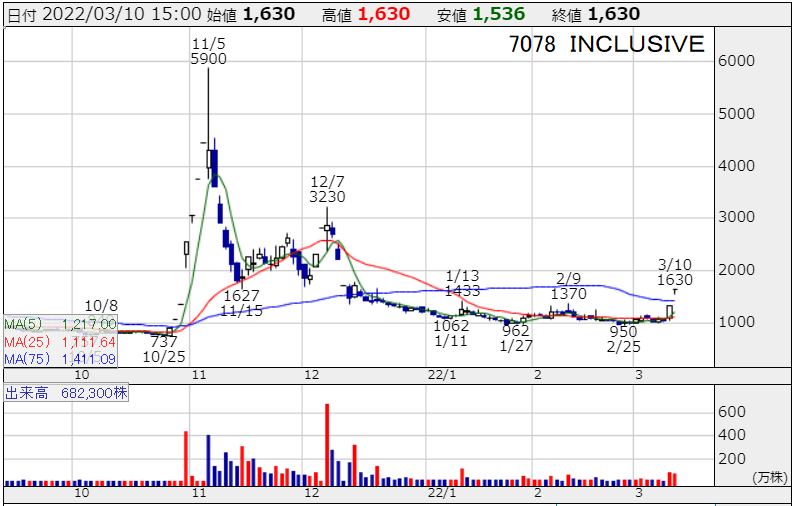Click the MA(75) moving average legend
This screenshot has width=794, height=506.
point(60,358)
